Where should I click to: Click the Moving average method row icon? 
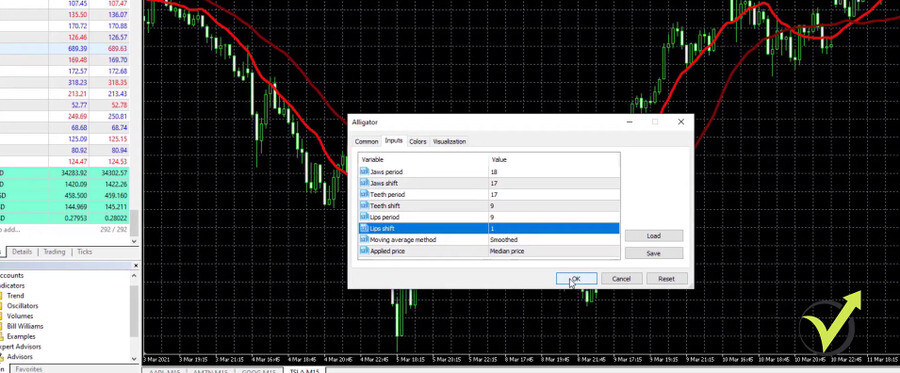364,240
